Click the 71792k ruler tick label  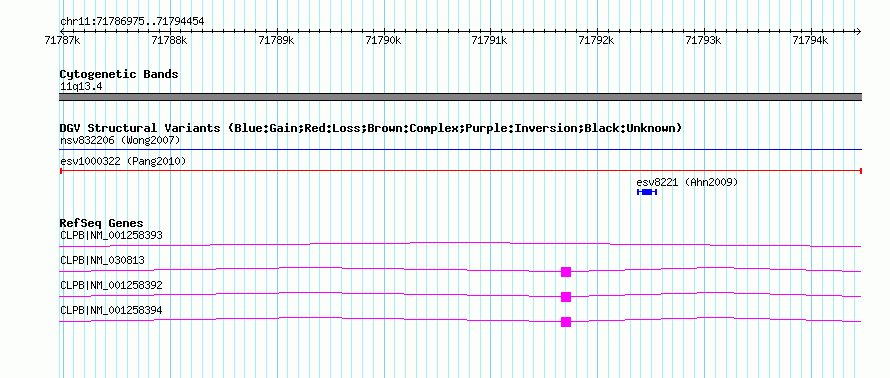597,40
